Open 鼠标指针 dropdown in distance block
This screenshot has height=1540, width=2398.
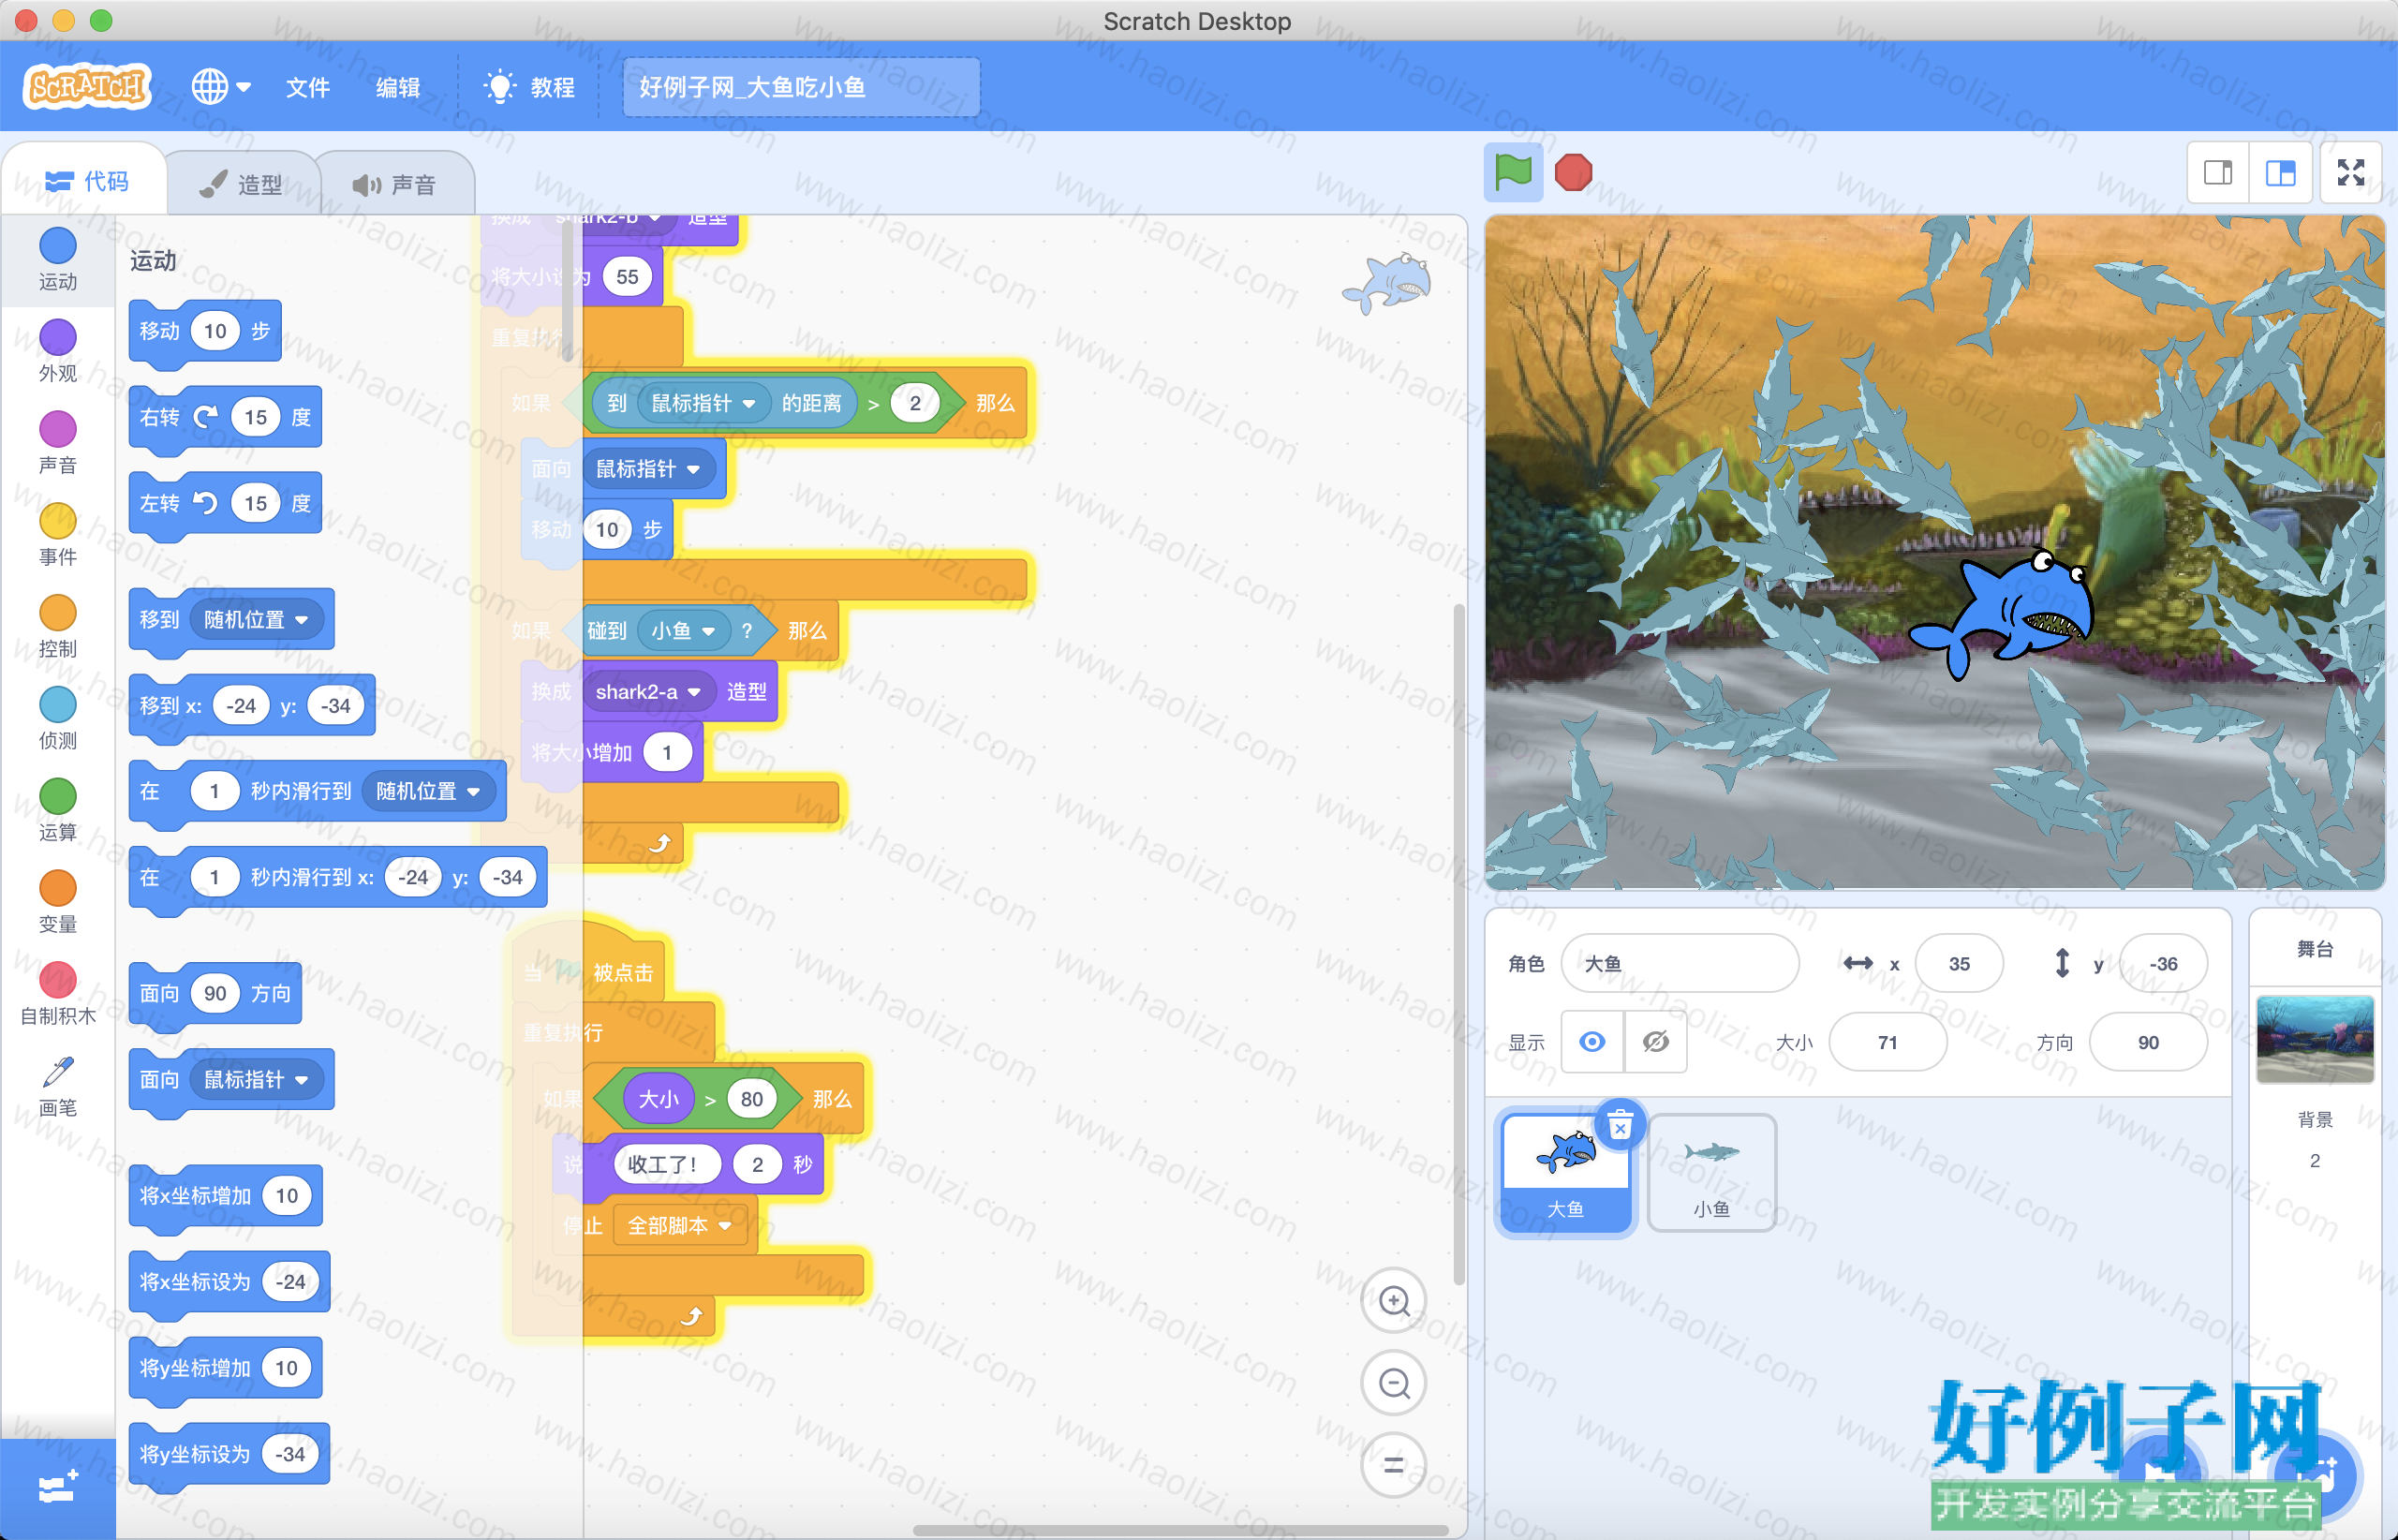pos(703,403)
